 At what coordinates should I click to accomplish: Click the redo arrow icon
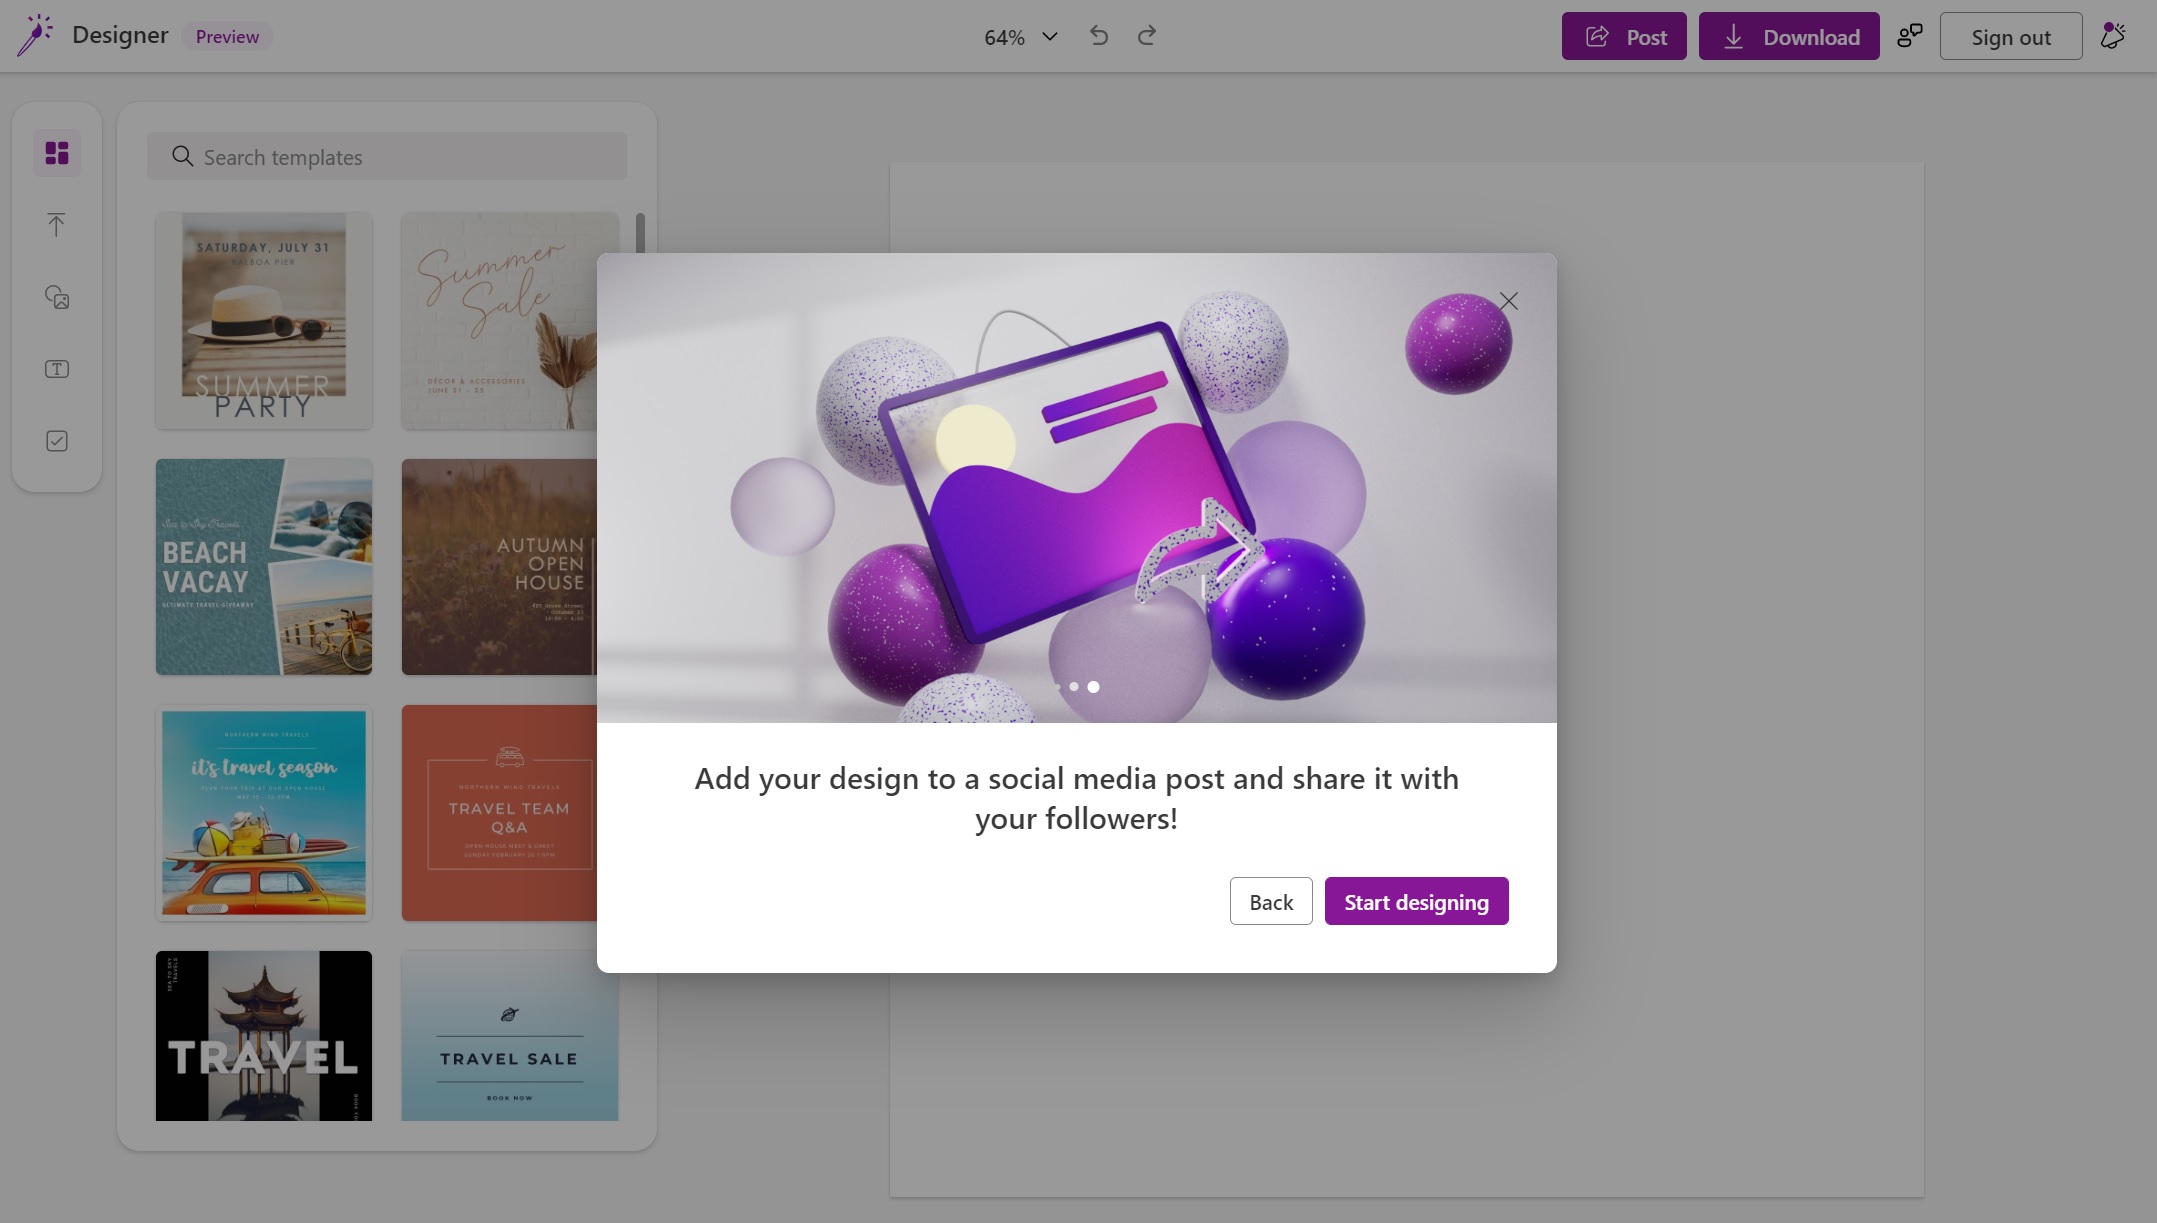pos(1147,34)
